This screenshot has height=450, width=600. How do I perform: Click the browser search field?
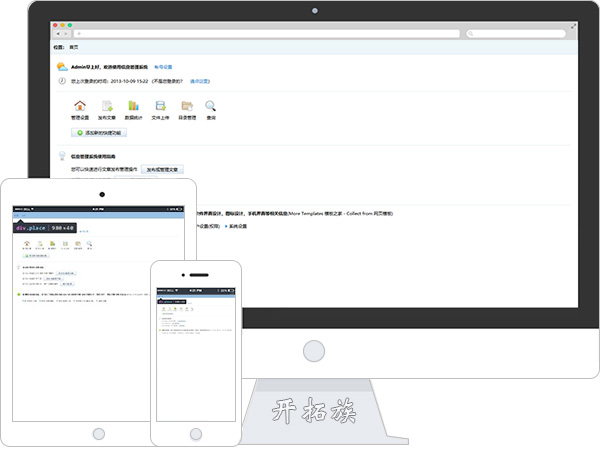click(x=516, y=34)
